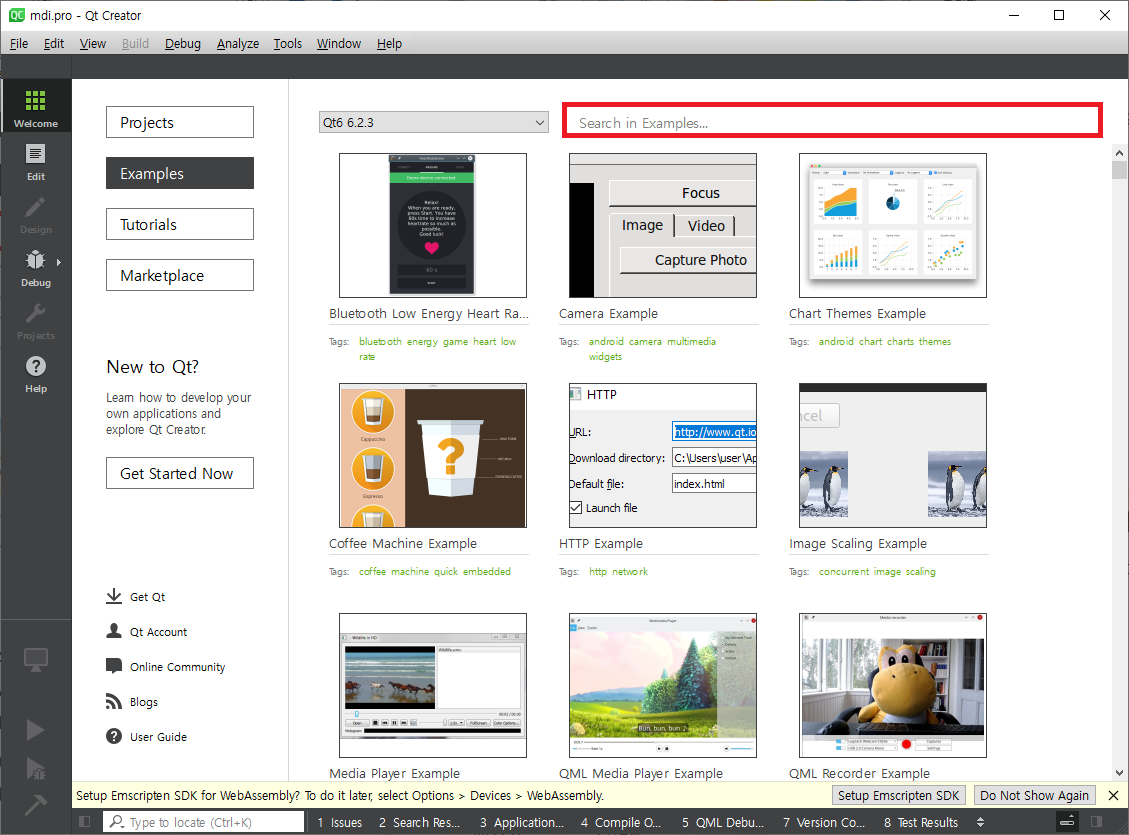Open the 7 Version Control pane
1129x835 pixels.
(x=824, y=822)
